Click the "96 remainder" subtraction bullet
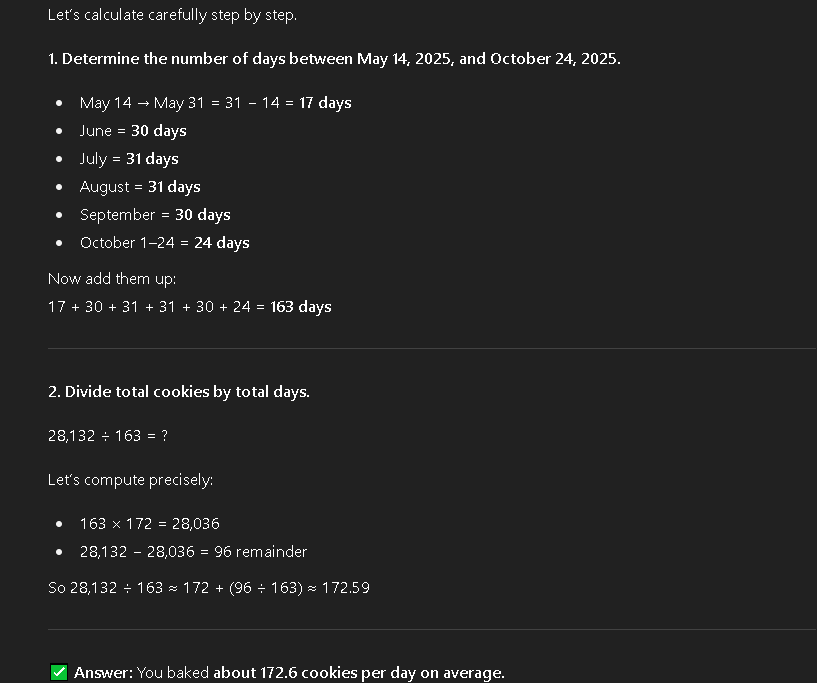The height and width of the screenshot is (683, 817). point(193,552)
